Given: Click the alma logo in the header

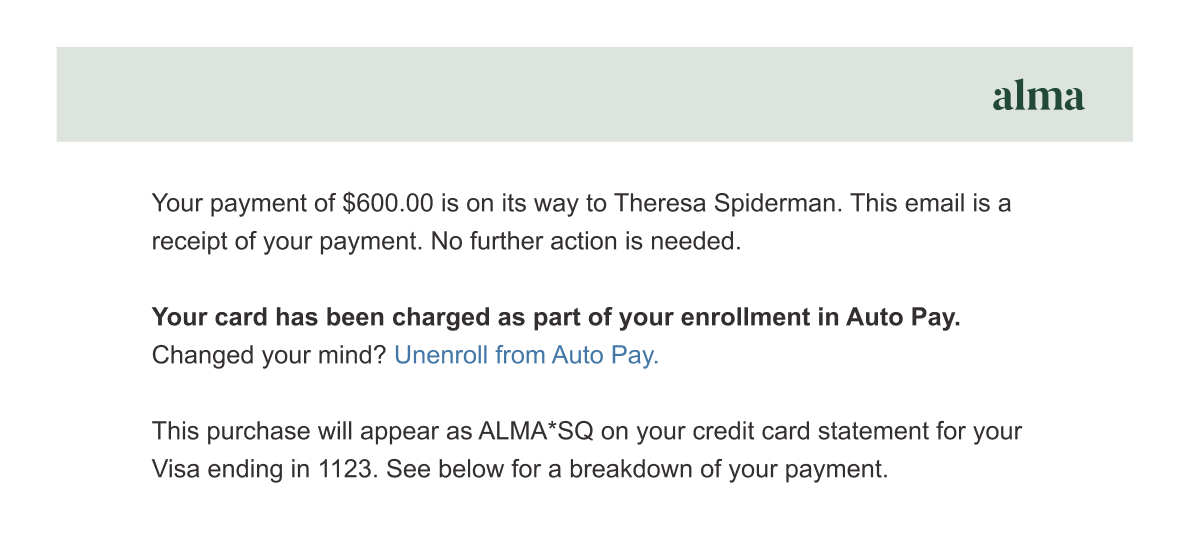Looking at the screenshot, I should (x=1038, y=96).
